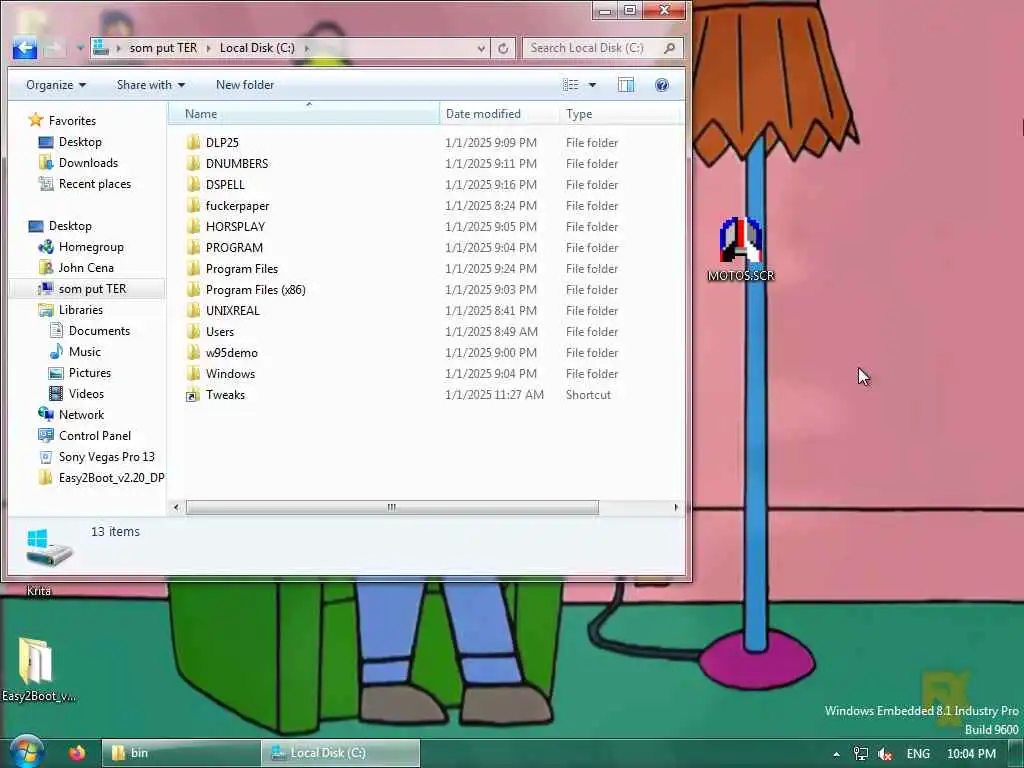Select Program Files (x86) folder
Image resolution: width=1024 pixels, height=768 pixels.
[x=246, y=289]
